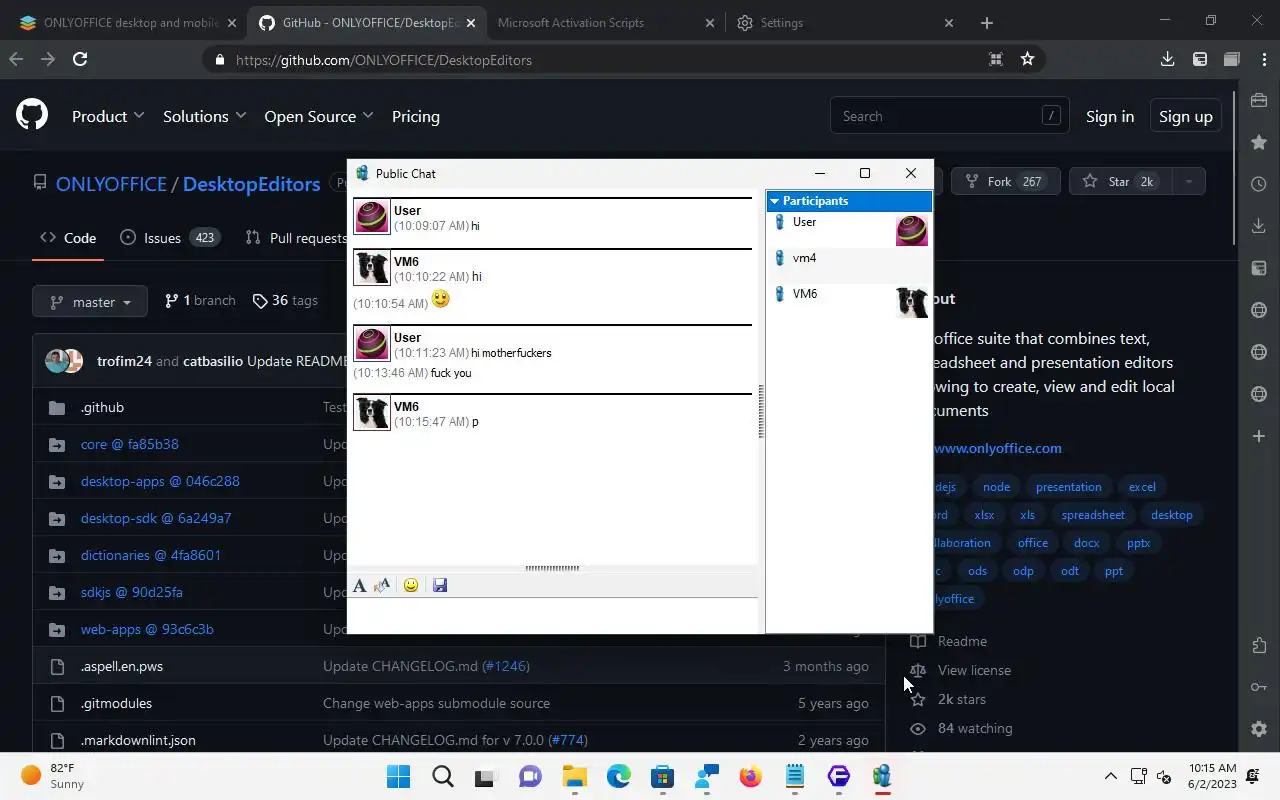Open the .gitmodules file

tap(116, 703)
